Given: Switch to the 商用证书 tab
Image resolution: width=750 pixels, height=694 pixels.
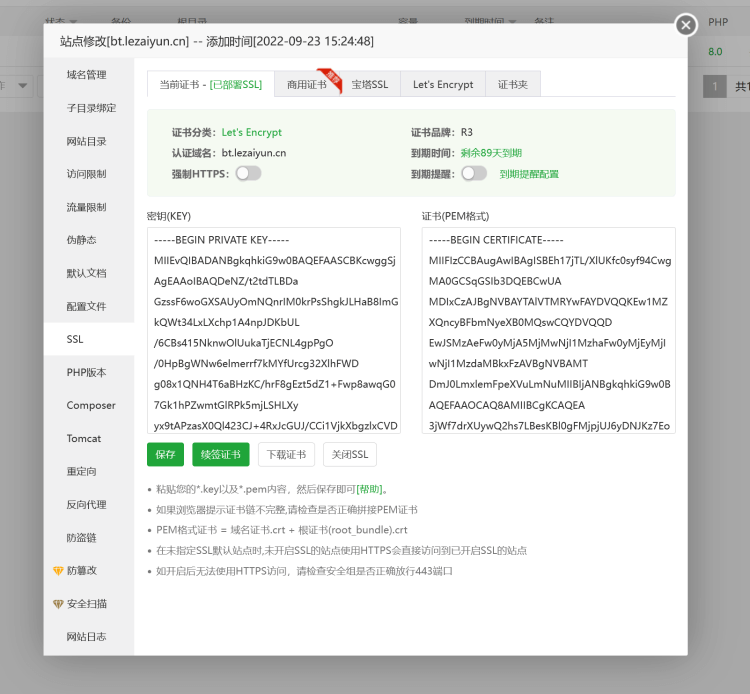Looking at the screenshot, I should 307,84.
